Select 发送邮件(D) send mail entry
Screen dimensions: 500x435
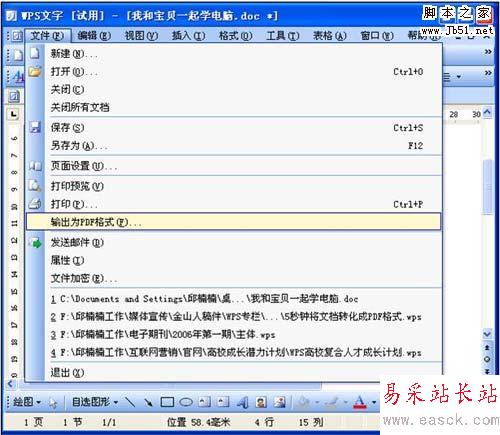pyautogui.click(x=233, y=242)
